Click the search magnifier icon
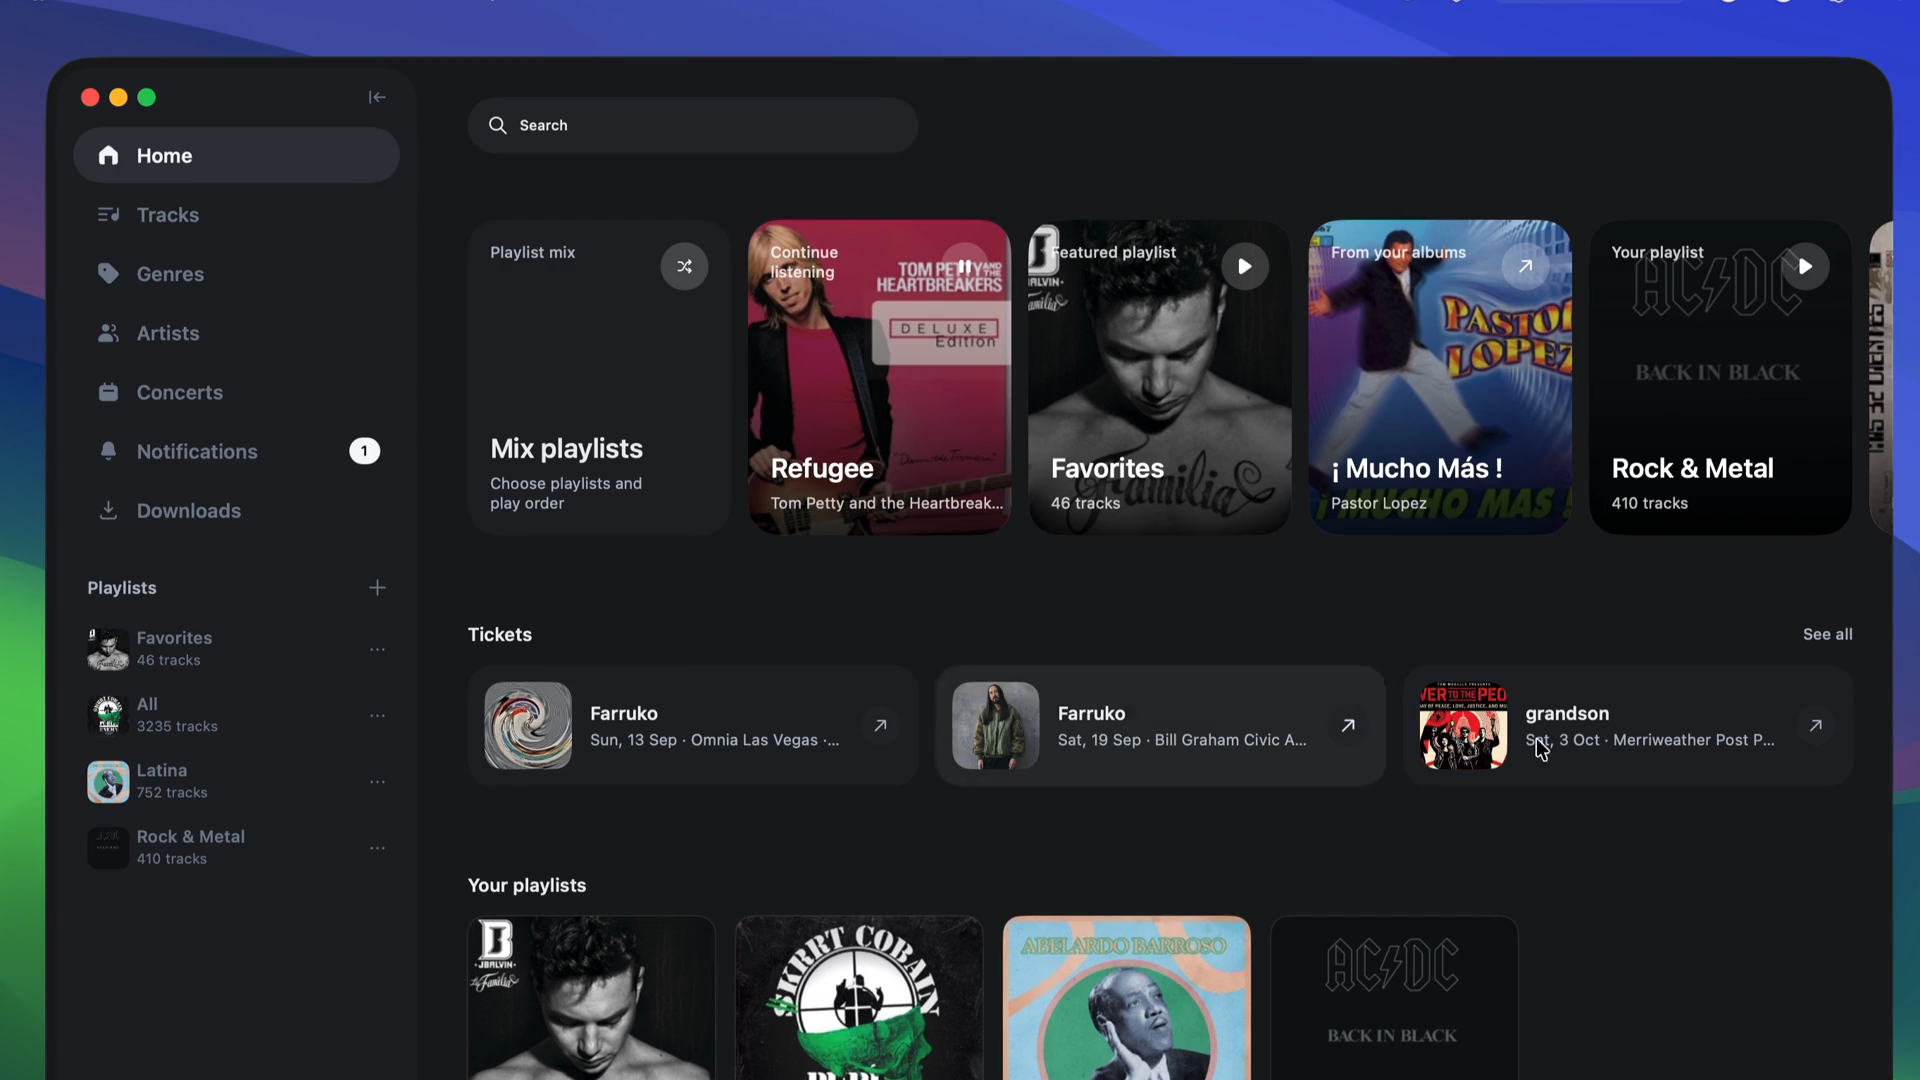Screen dimensions: 1920x1080 point(497,125)
